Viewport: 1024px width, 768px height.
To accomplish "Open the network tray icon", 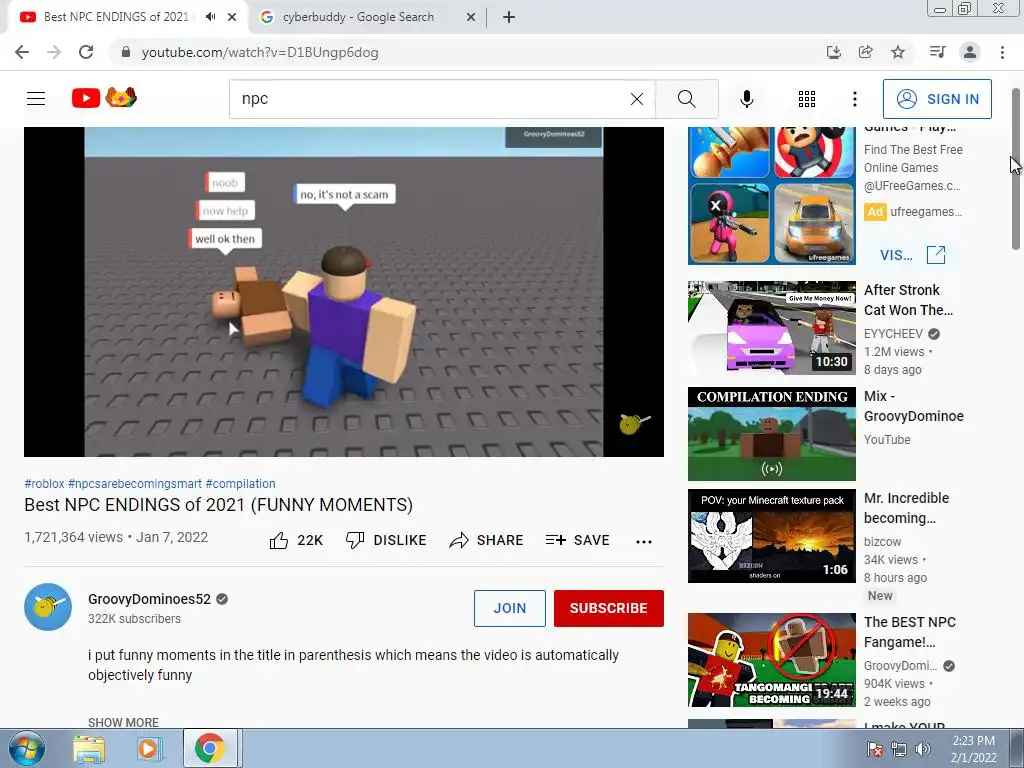I will 899,749.
